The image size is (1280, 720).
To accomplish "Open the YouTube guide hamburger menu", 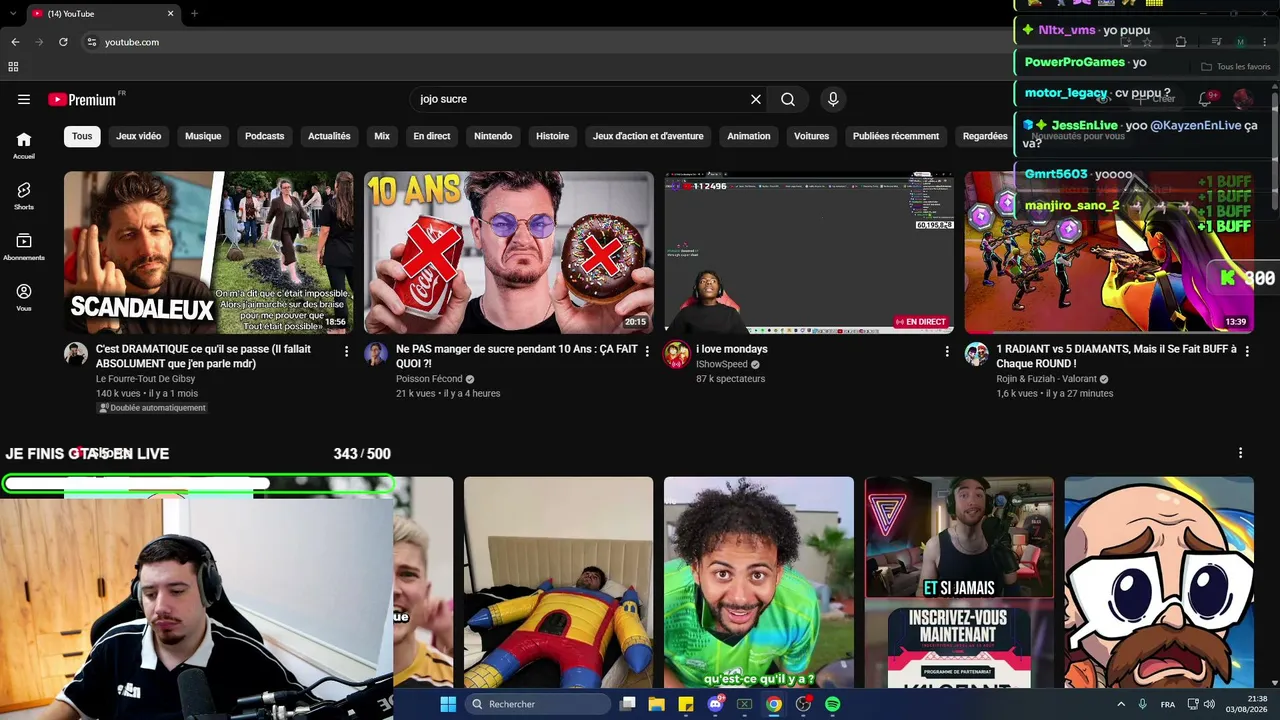I will point(24,99).
